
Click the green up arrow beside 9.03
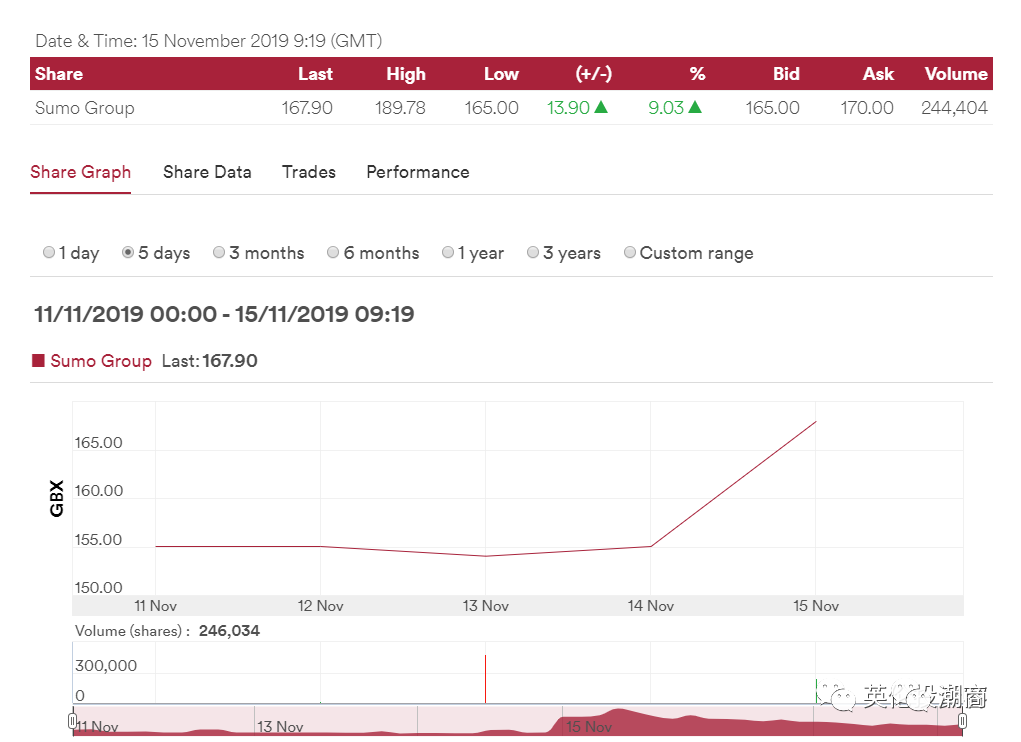pyautogui.click(x=695, y=107)
